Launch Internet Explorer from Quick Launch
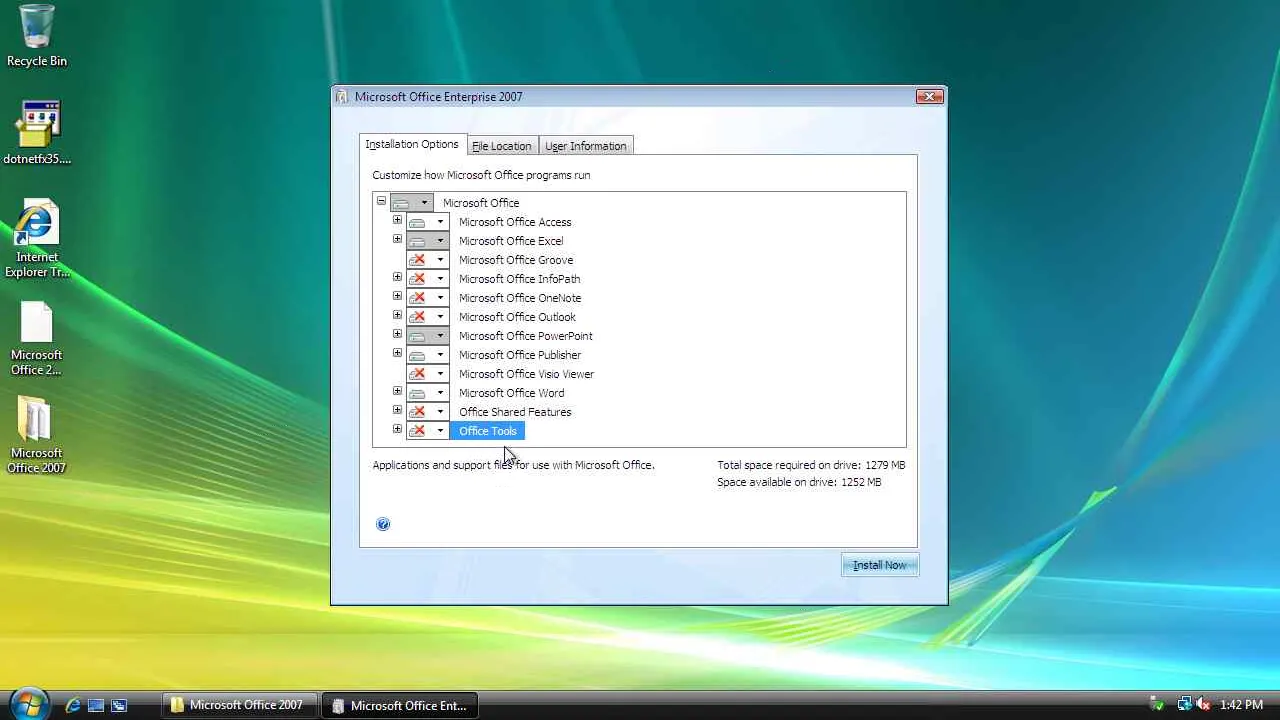1280x720 pixels. pyautogui.click(x=73, y=705)
